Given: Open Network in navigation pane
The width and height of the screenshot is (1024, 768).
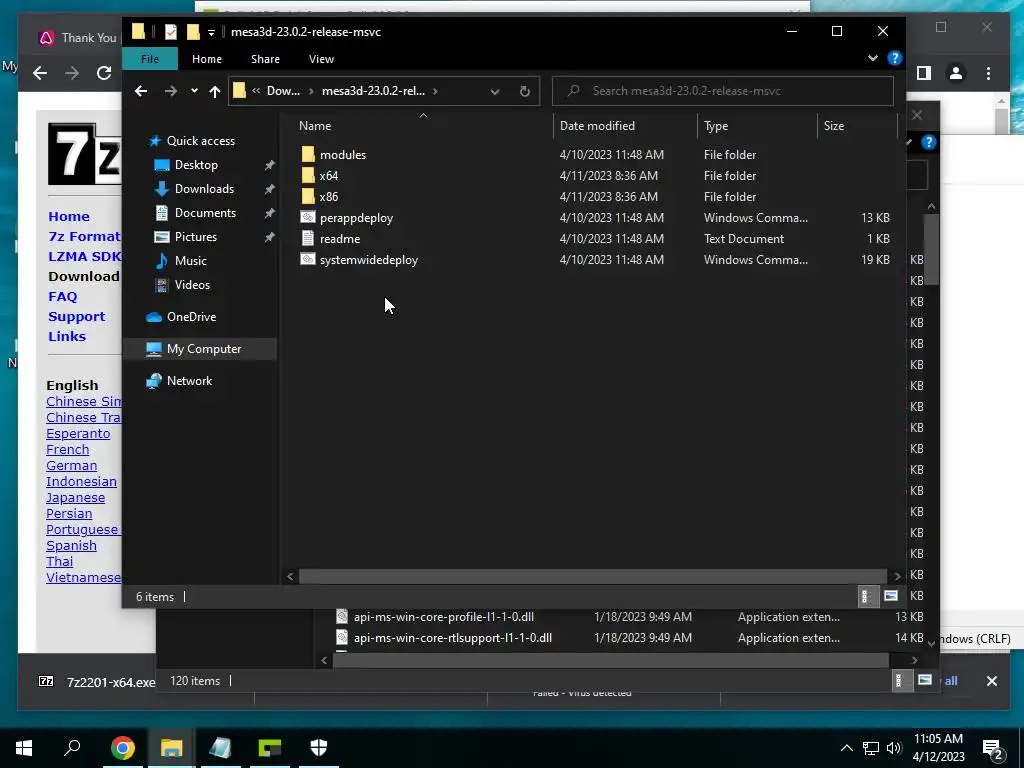Looking at the screenshot, I should point(189,381).
